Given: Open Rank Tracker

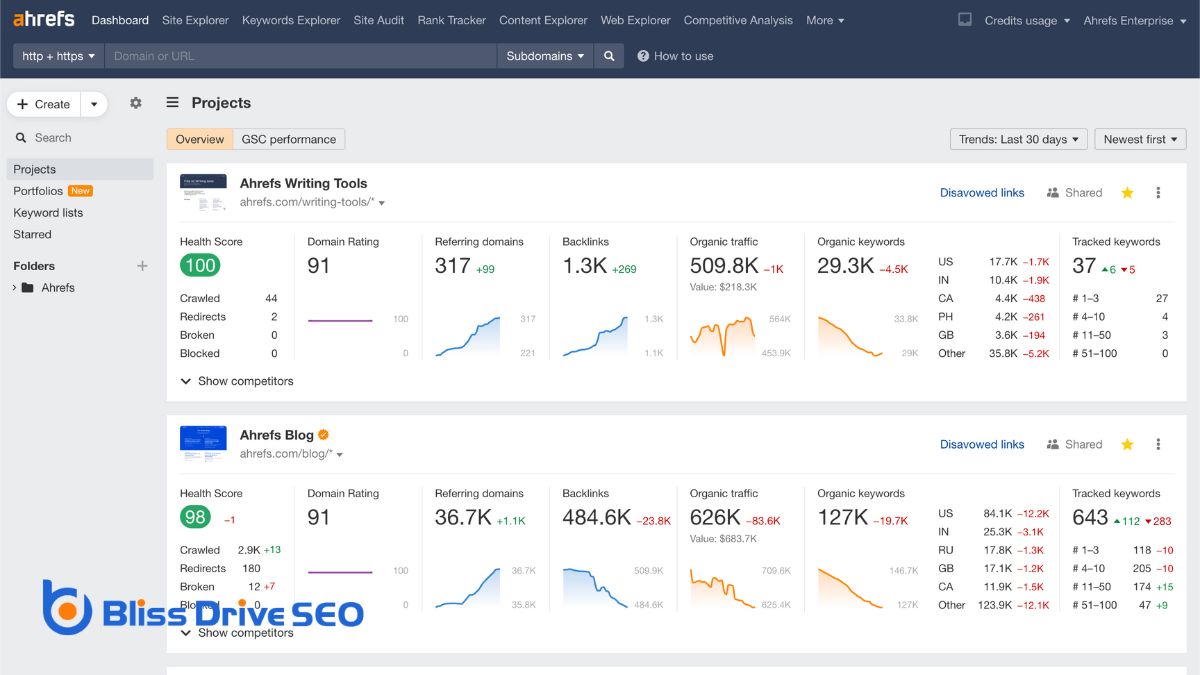Looking at the screenshot, I should point(452,20).
